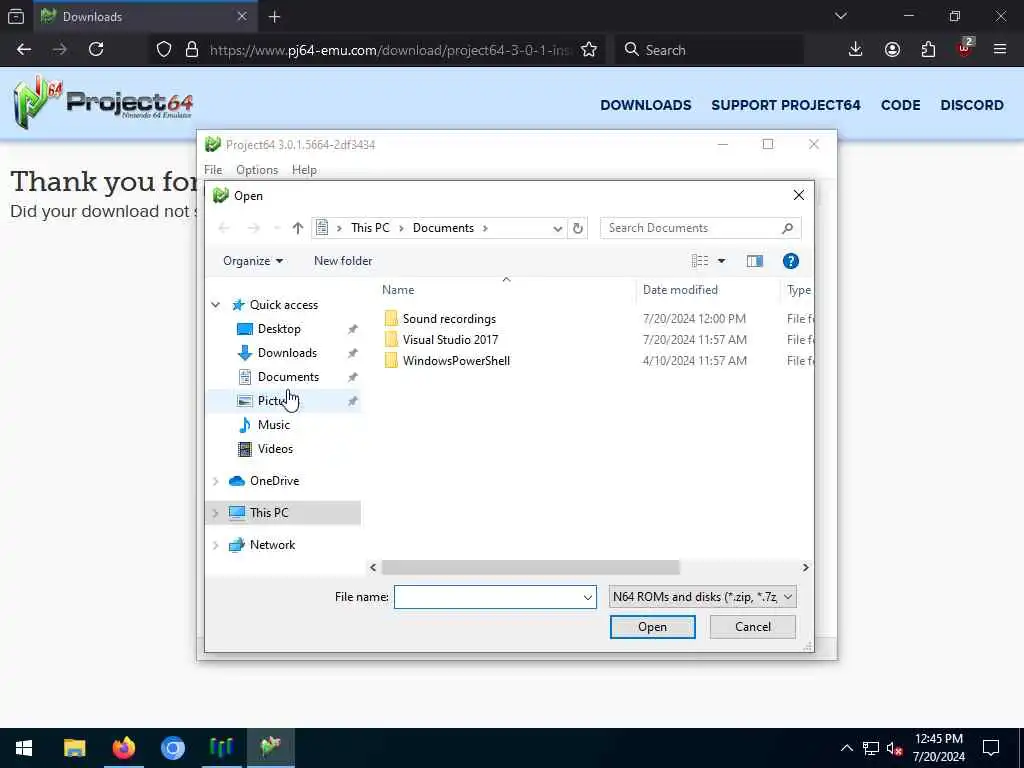
Task: Click the muted volume tray icon
Action: (894, 748)
